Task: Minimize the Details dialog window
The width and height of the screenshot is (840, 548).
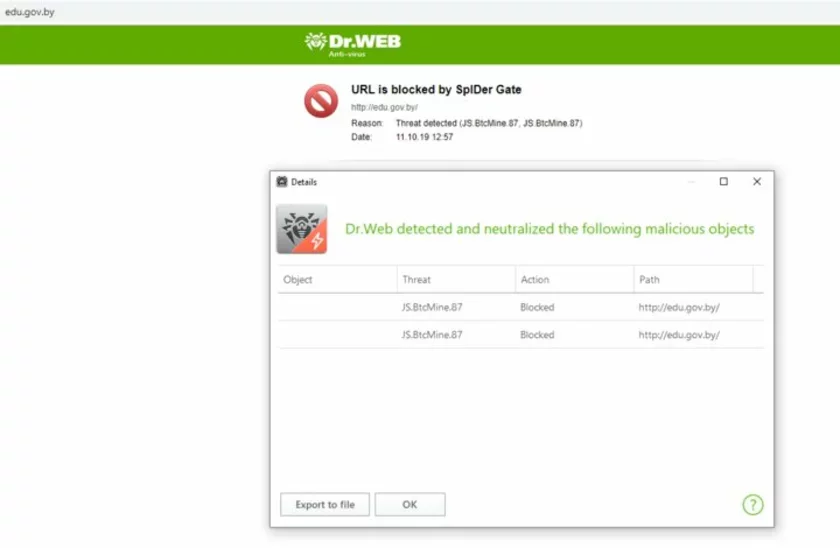Action: 691,182
